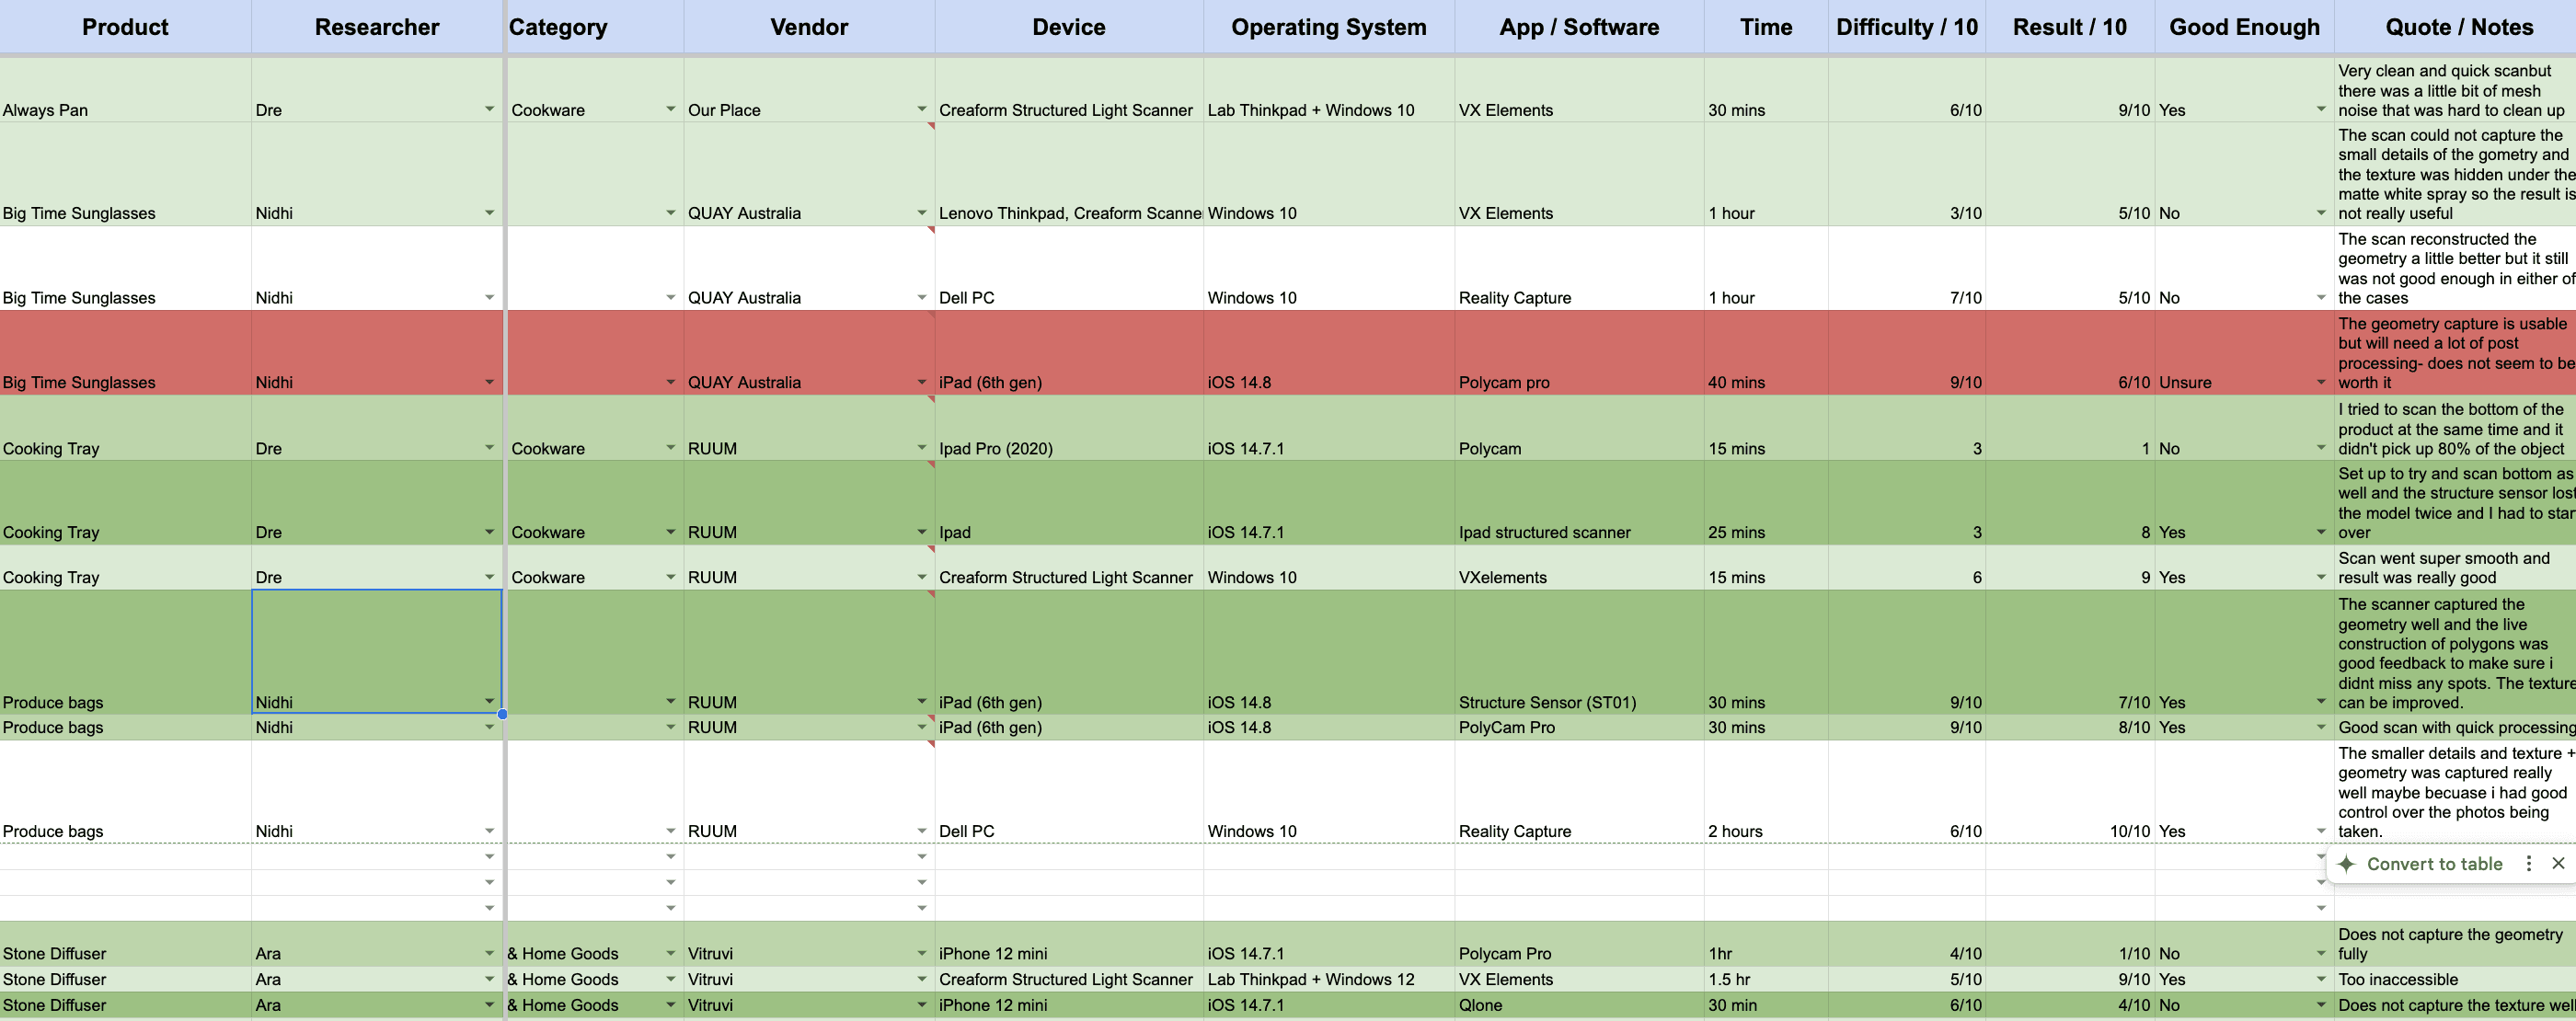Select the Device column header

coord(1069,27)
